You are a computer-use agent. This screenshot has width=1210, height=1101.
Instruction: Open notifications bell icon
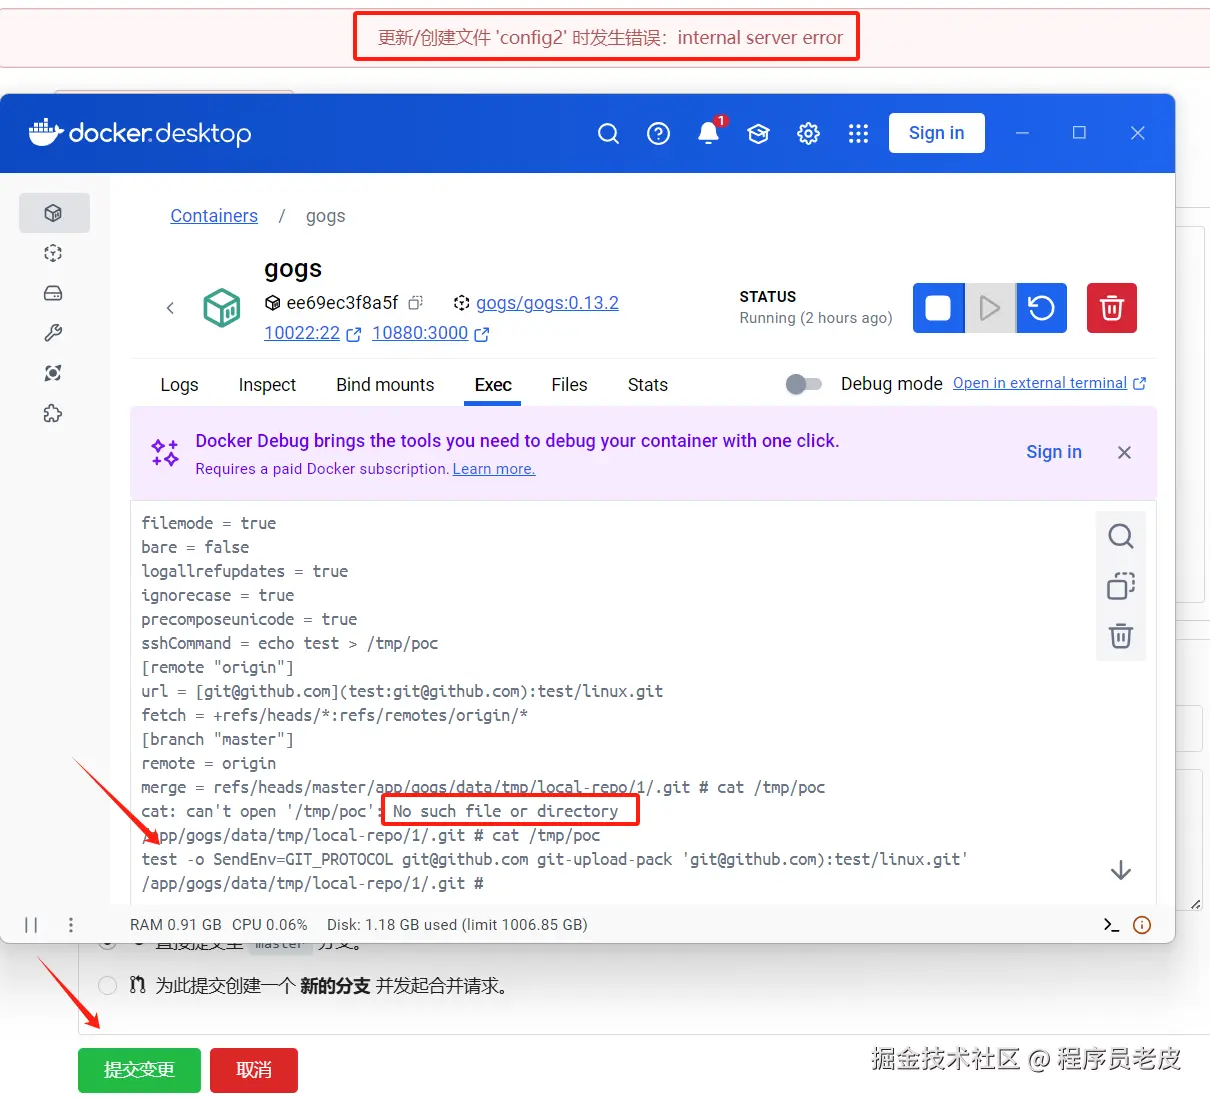pos(709,133)
